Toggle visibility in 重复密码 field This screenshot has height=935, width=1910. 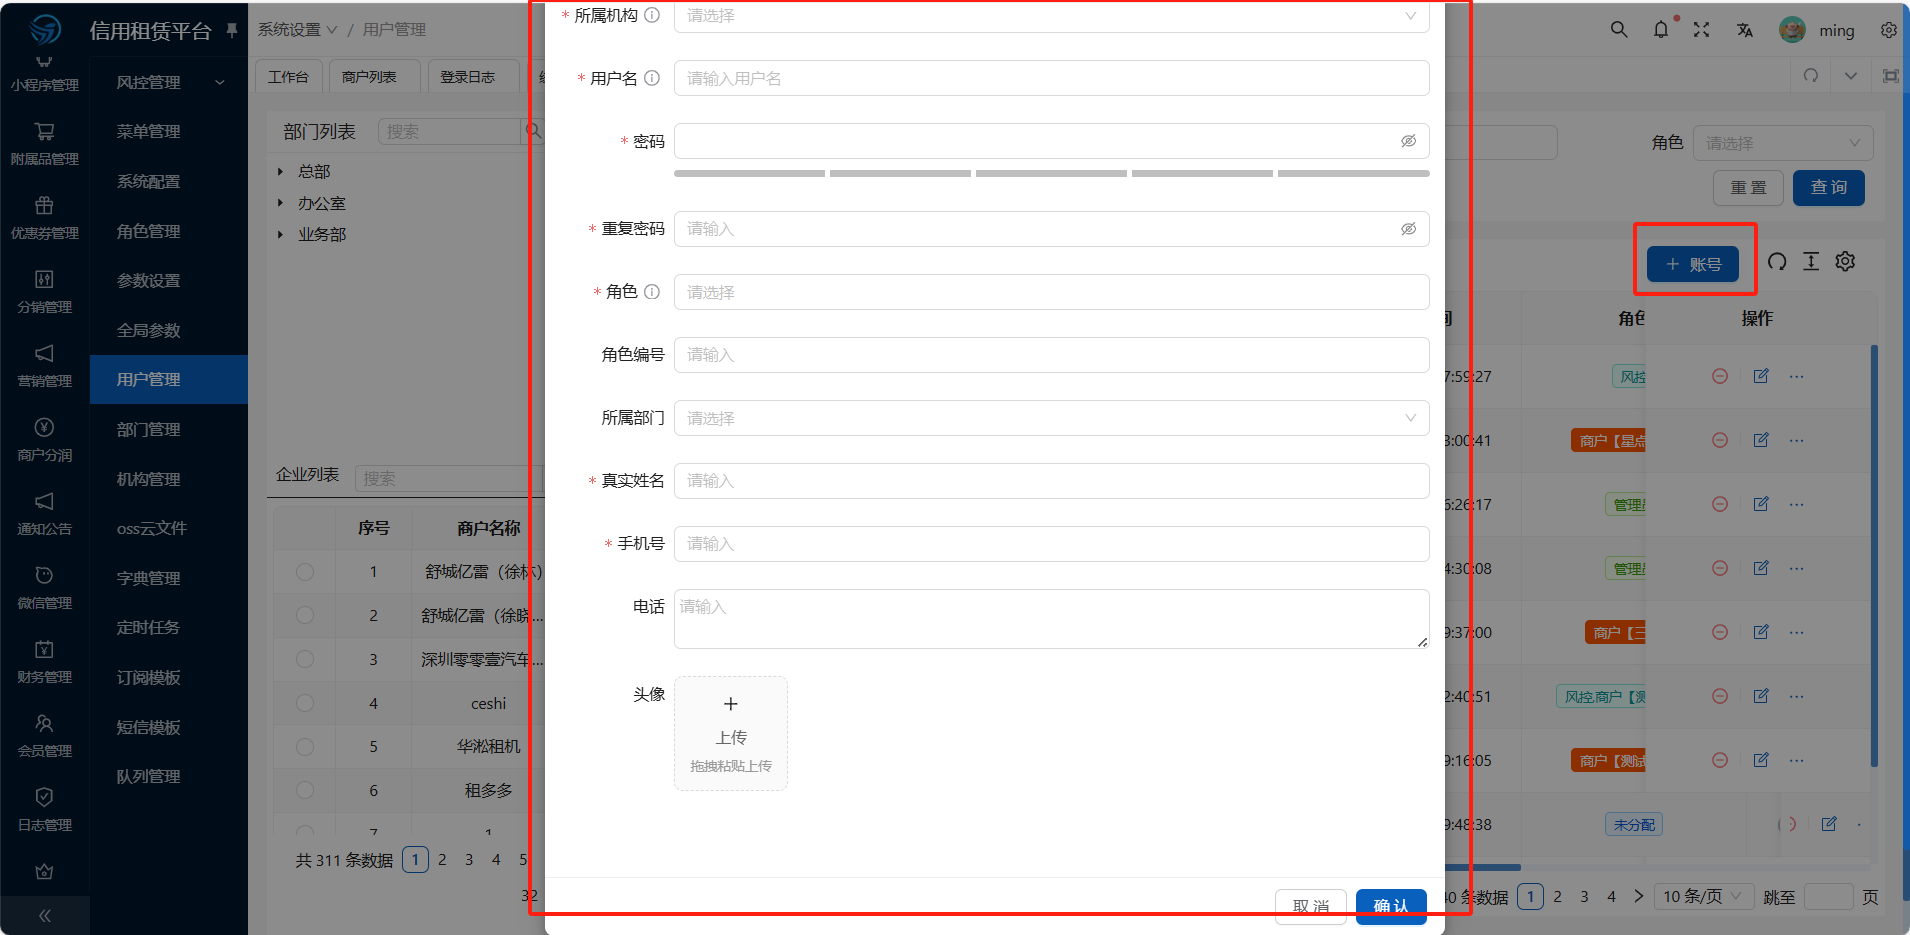(1408, 229)
